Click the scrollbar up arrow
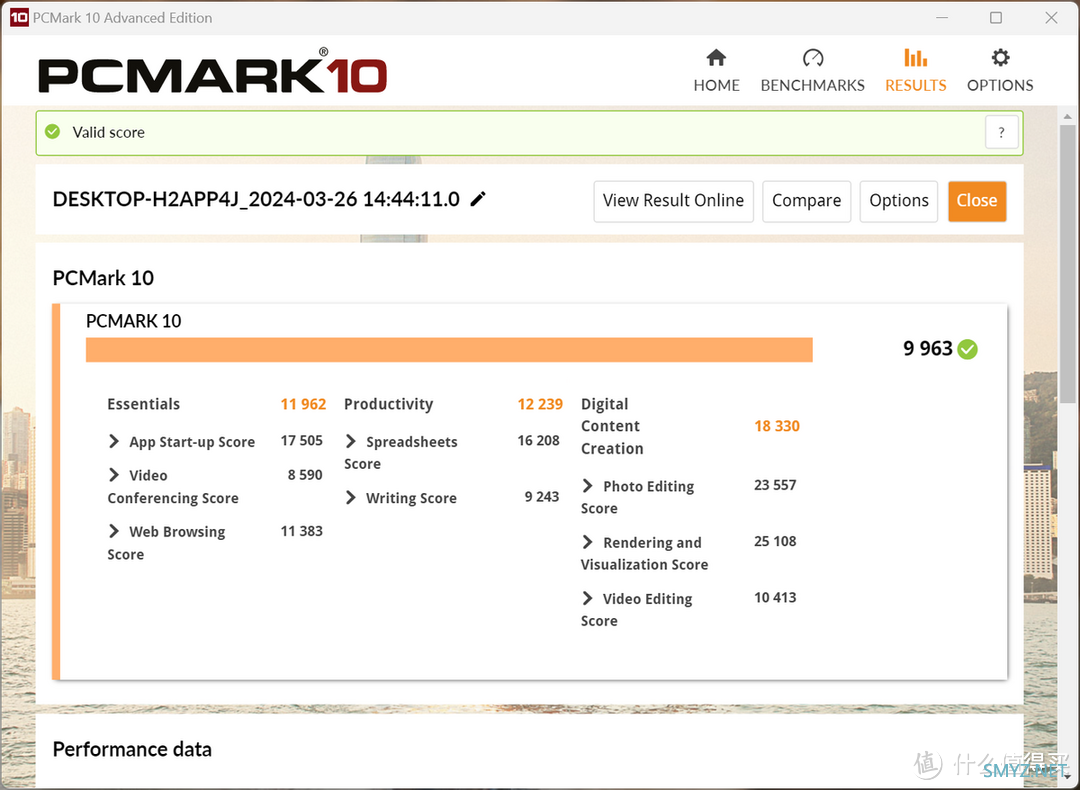This screenshot has width=1080, height=790. (1068, 116)
